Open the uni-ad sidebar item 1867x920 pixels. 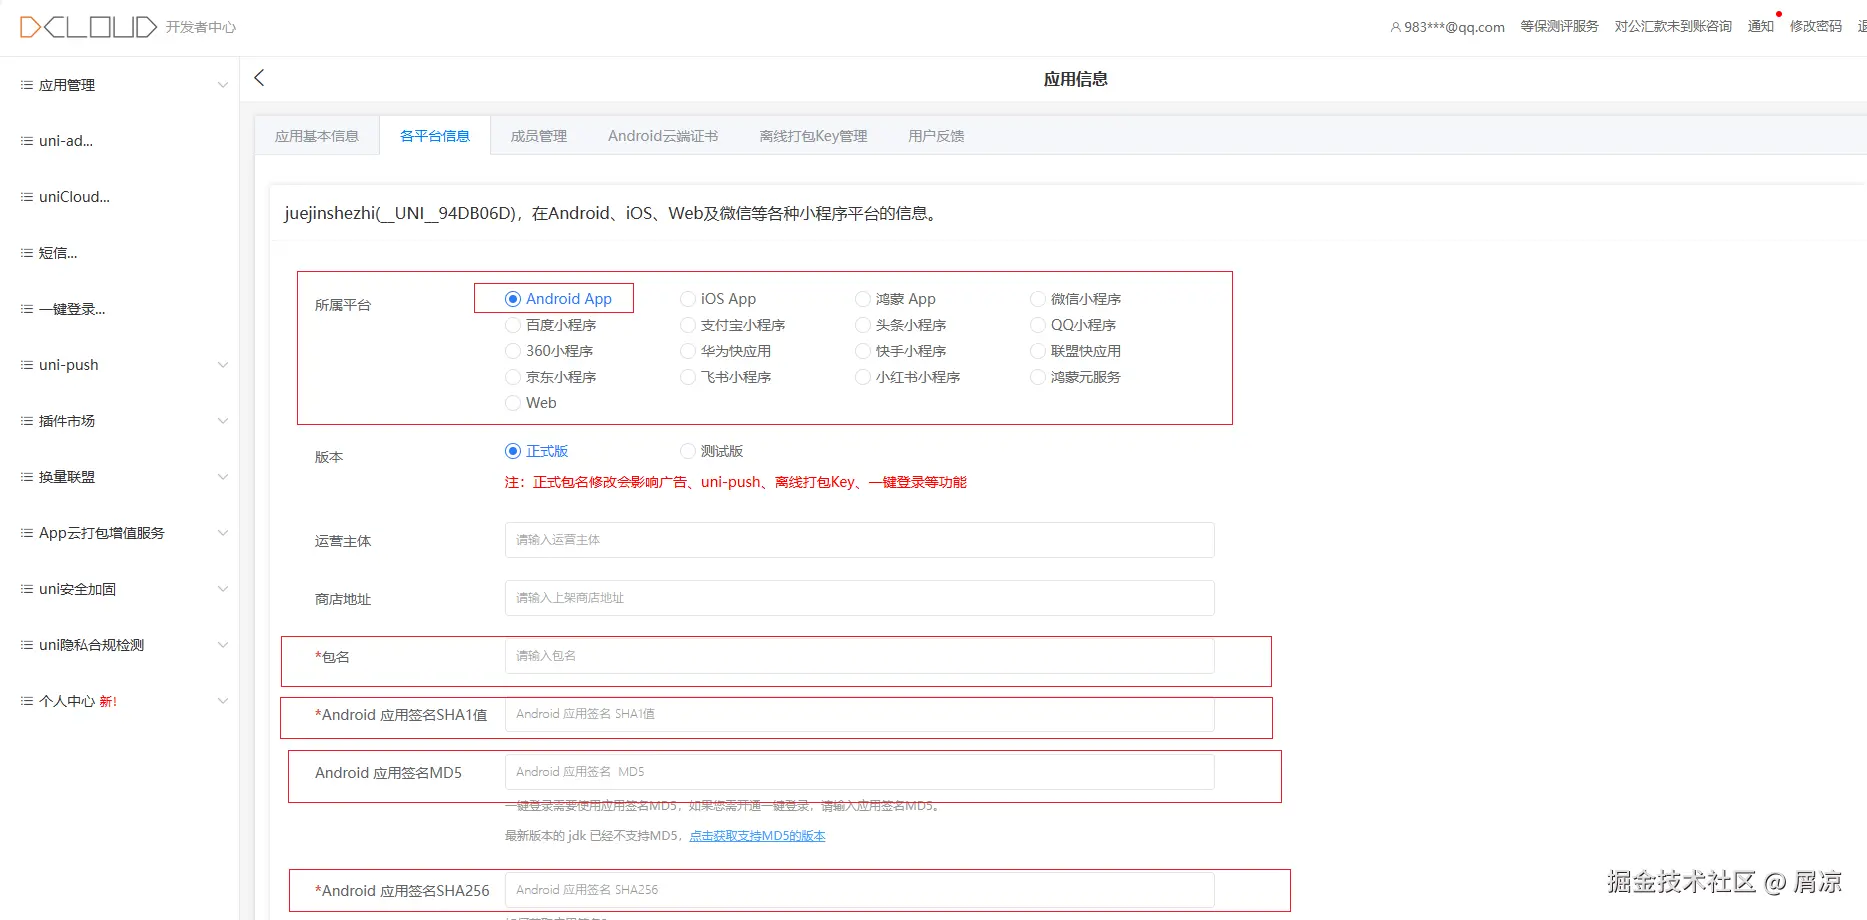tap(120, 141)
